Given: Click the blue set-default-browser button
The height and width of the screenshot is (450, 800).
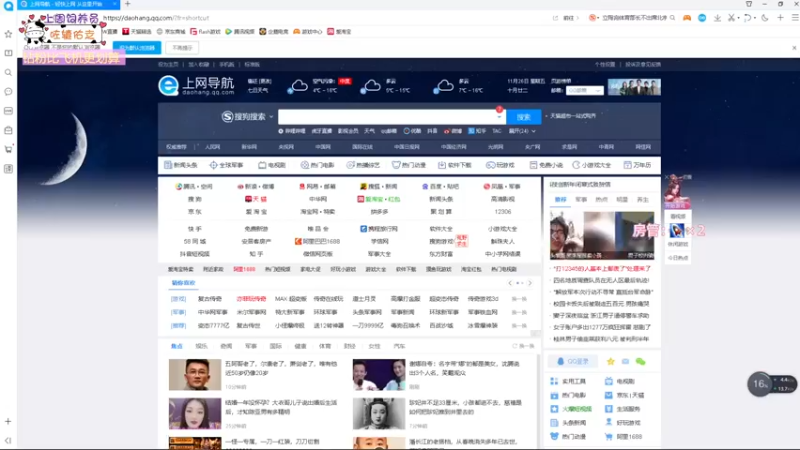Looking at the screenshot, I should pyautogui.click(x=137, y=48).
